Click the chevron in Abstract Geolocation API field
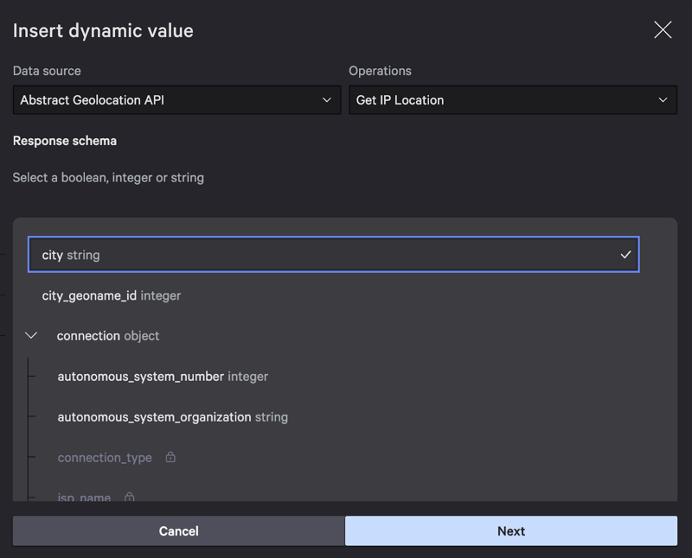 point(326,100)
